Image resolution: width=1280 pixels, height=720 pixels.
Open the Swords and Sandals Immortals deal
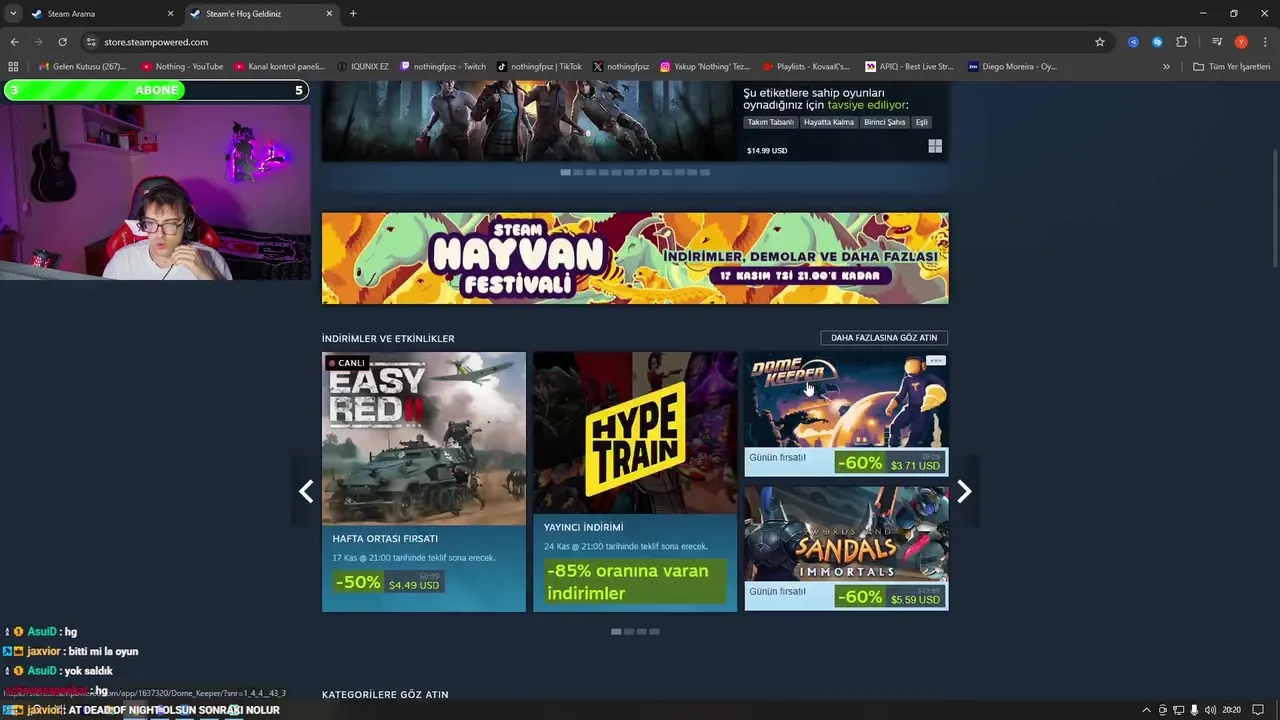(x=846, y=548)
